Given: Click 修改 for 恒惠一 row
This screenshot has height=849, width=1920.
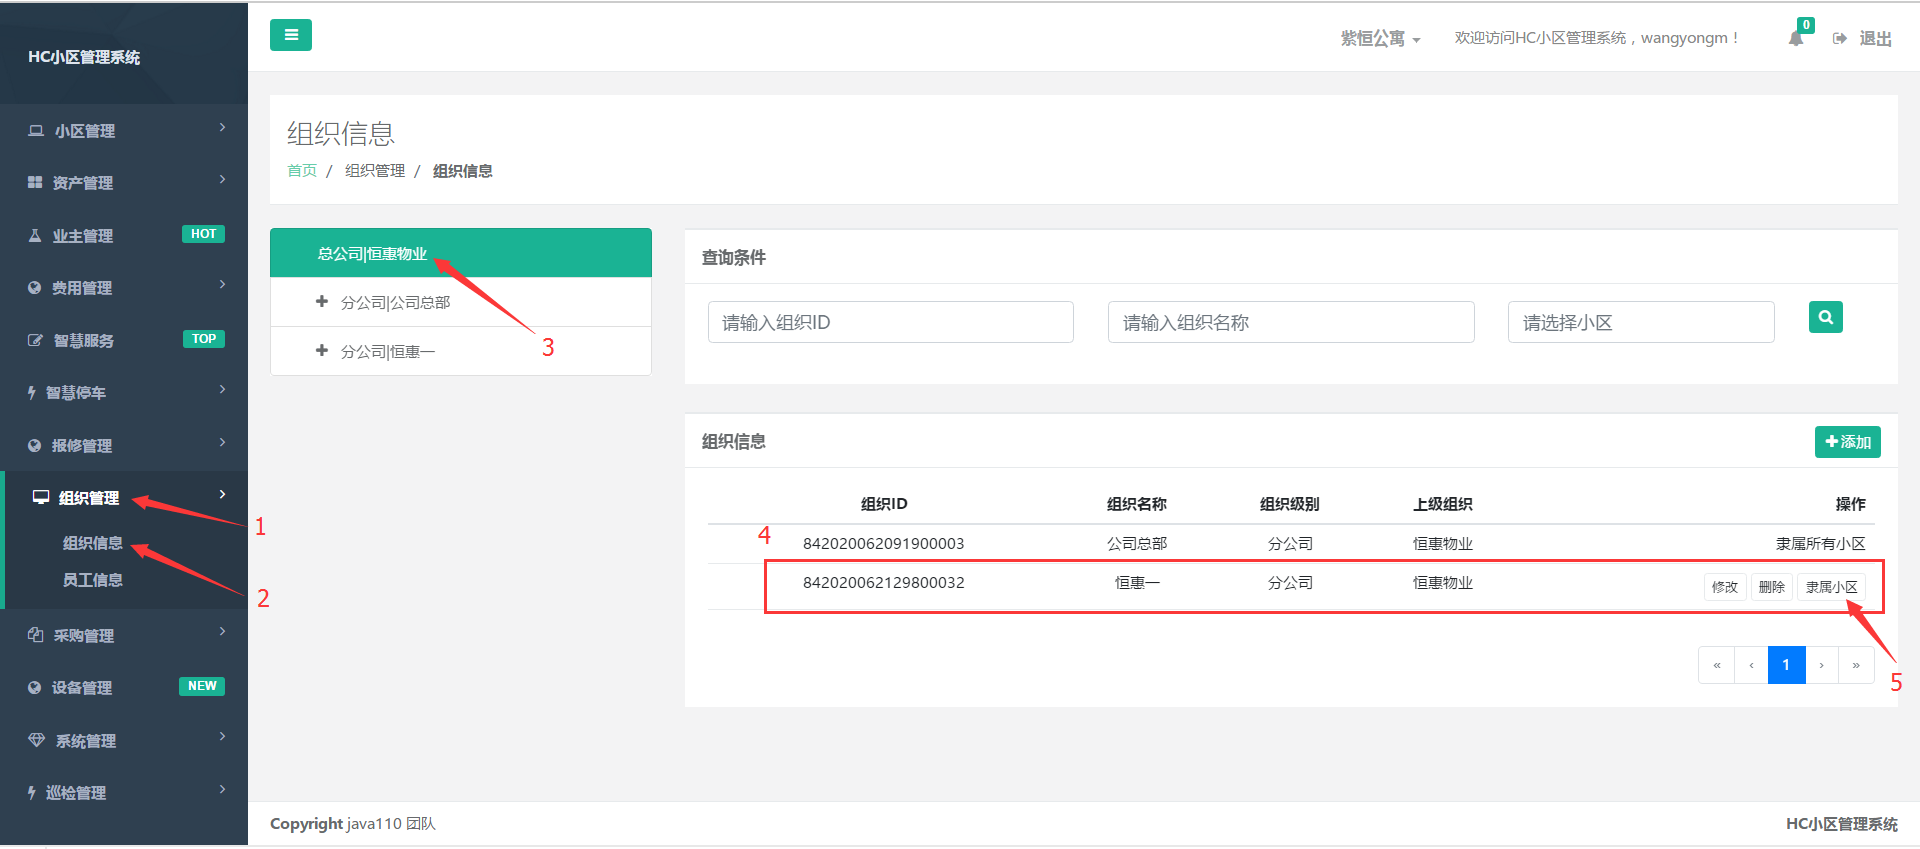Looking at the screenshot, I should (1725, 587).
